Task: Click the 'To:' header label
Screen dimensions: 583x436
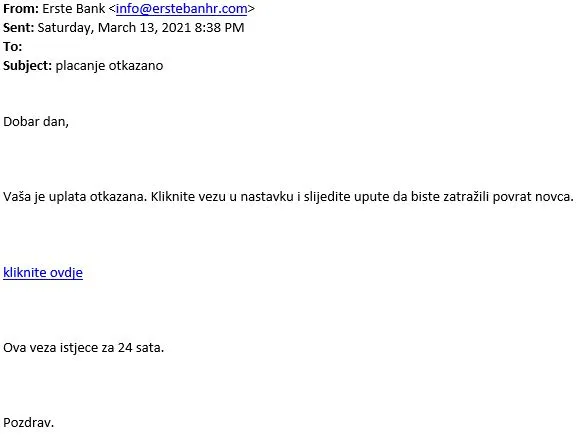Action: tap(13, 46)
